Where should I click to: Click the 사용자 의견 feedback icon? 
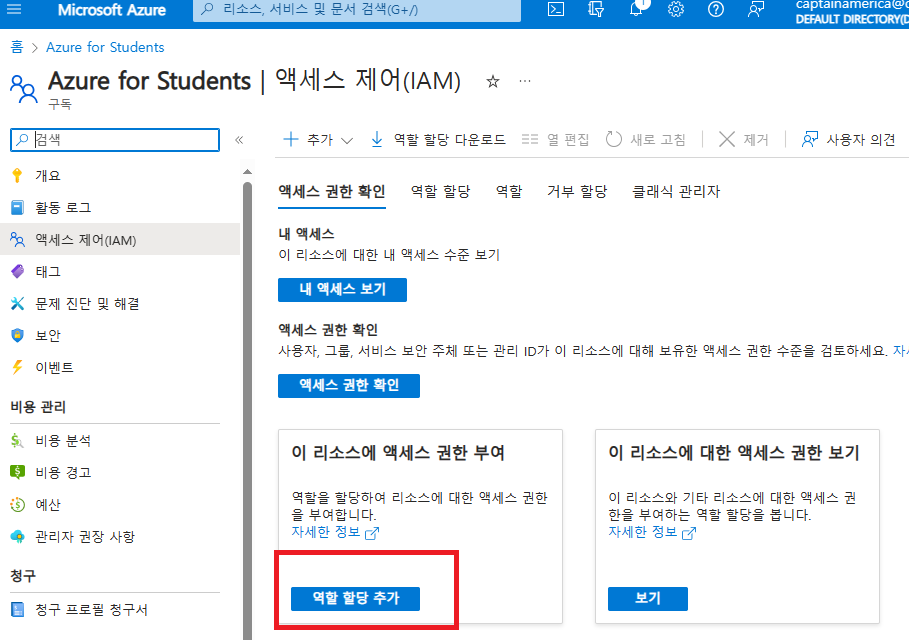pyautogui.click(x=809, y=140)
